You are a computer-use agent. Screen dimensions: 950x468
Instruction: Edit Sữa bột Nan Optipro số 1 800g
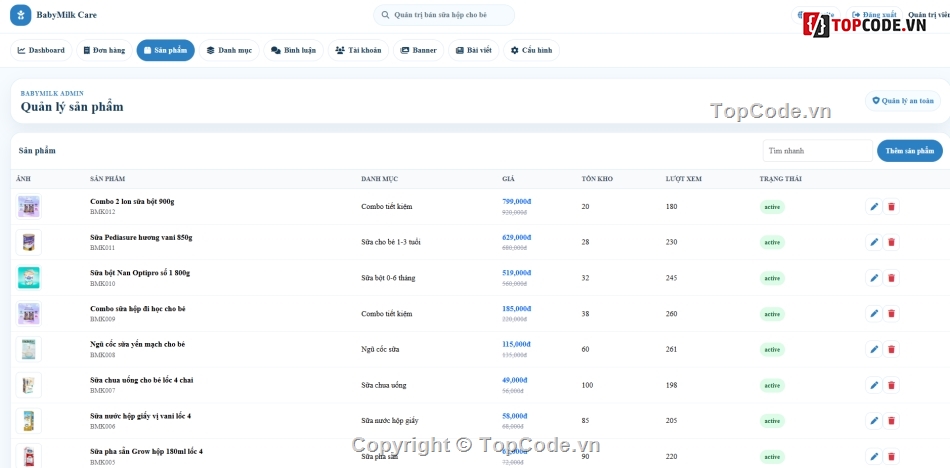pos(874,278)
